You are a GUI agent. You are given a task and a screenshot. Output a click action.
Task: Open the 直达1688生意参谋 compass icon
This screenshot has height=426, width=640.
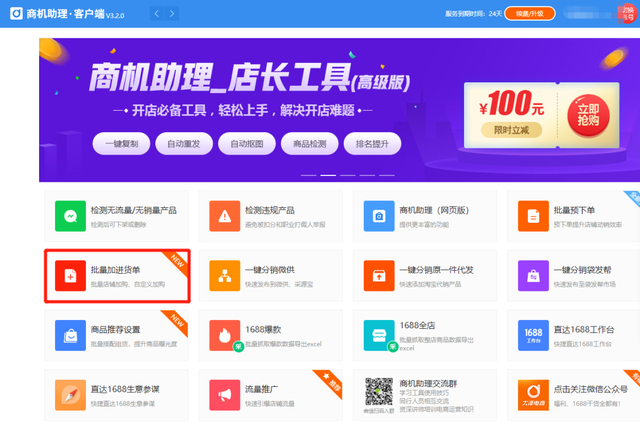click(71, 395)
